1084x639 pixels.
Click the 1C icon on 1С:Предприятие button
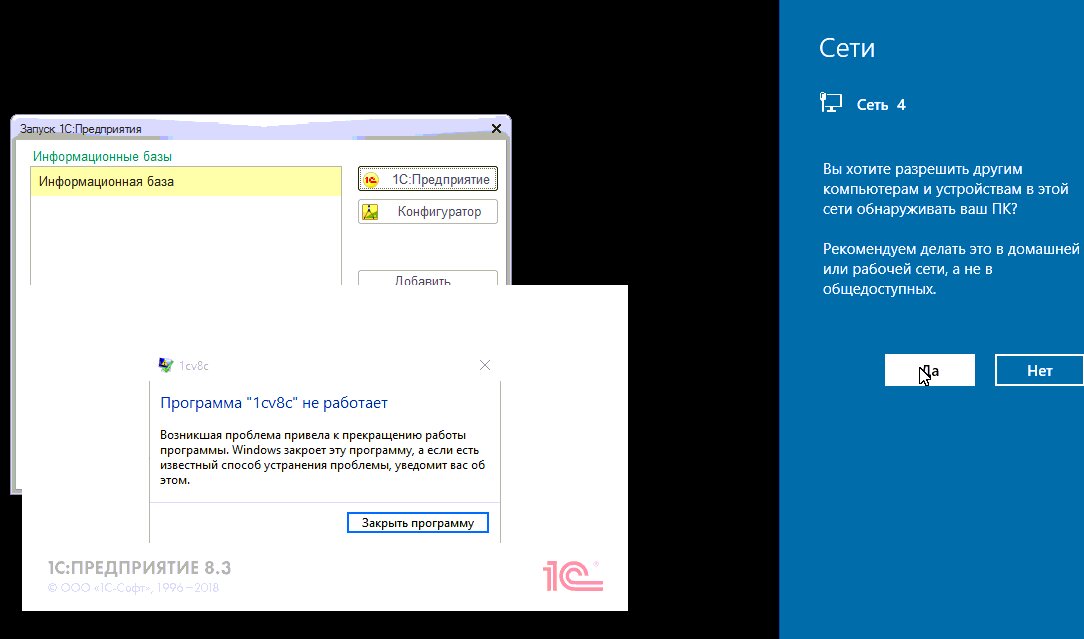tap(371, 180)
